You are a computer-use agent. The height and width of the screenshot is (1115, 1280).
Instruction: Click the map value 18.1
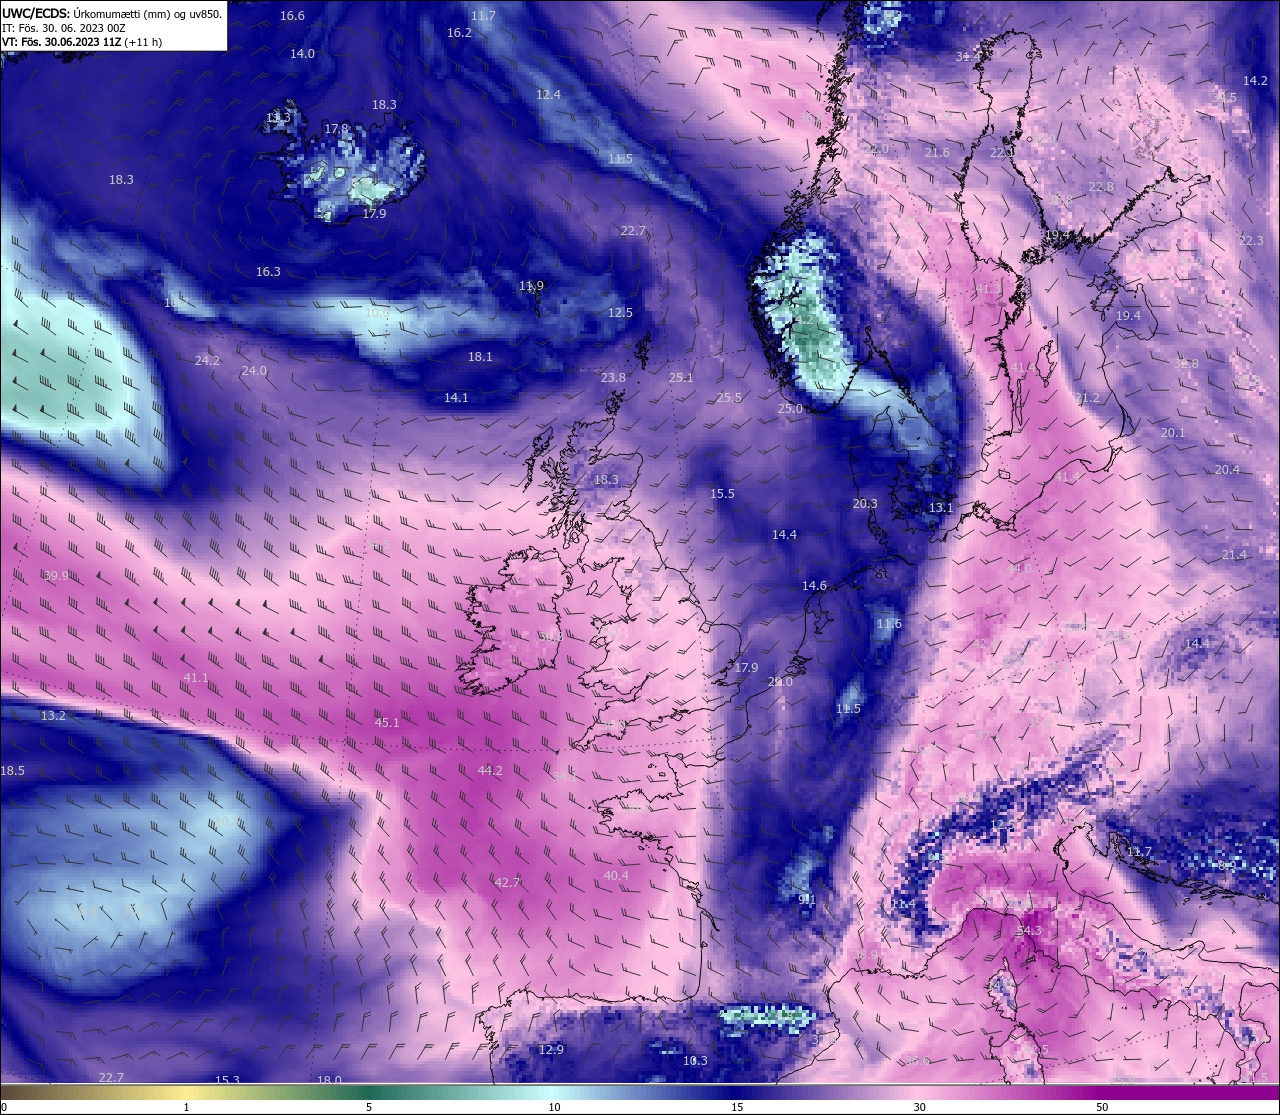[x=480, y=356]
